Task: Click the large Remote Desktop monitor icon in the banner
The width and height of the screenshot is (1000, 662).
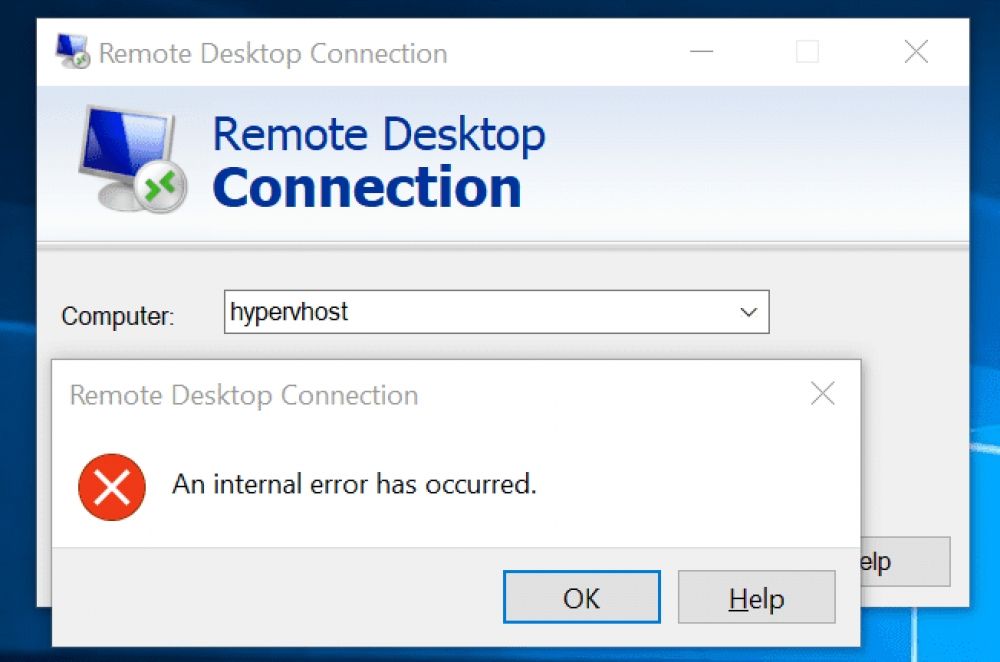Action: coord(132,158)
